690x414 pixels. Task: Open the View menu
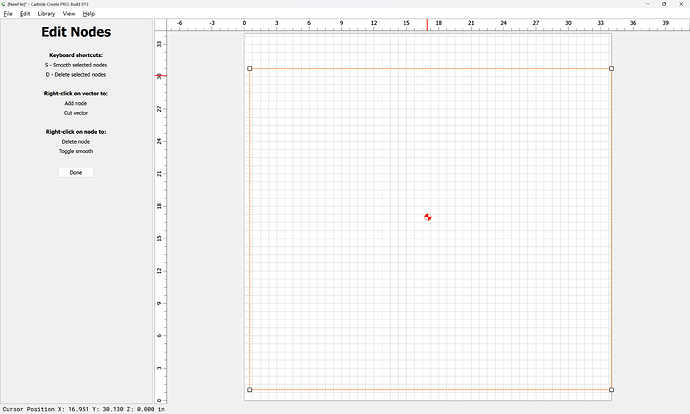[x=69, y=14]
